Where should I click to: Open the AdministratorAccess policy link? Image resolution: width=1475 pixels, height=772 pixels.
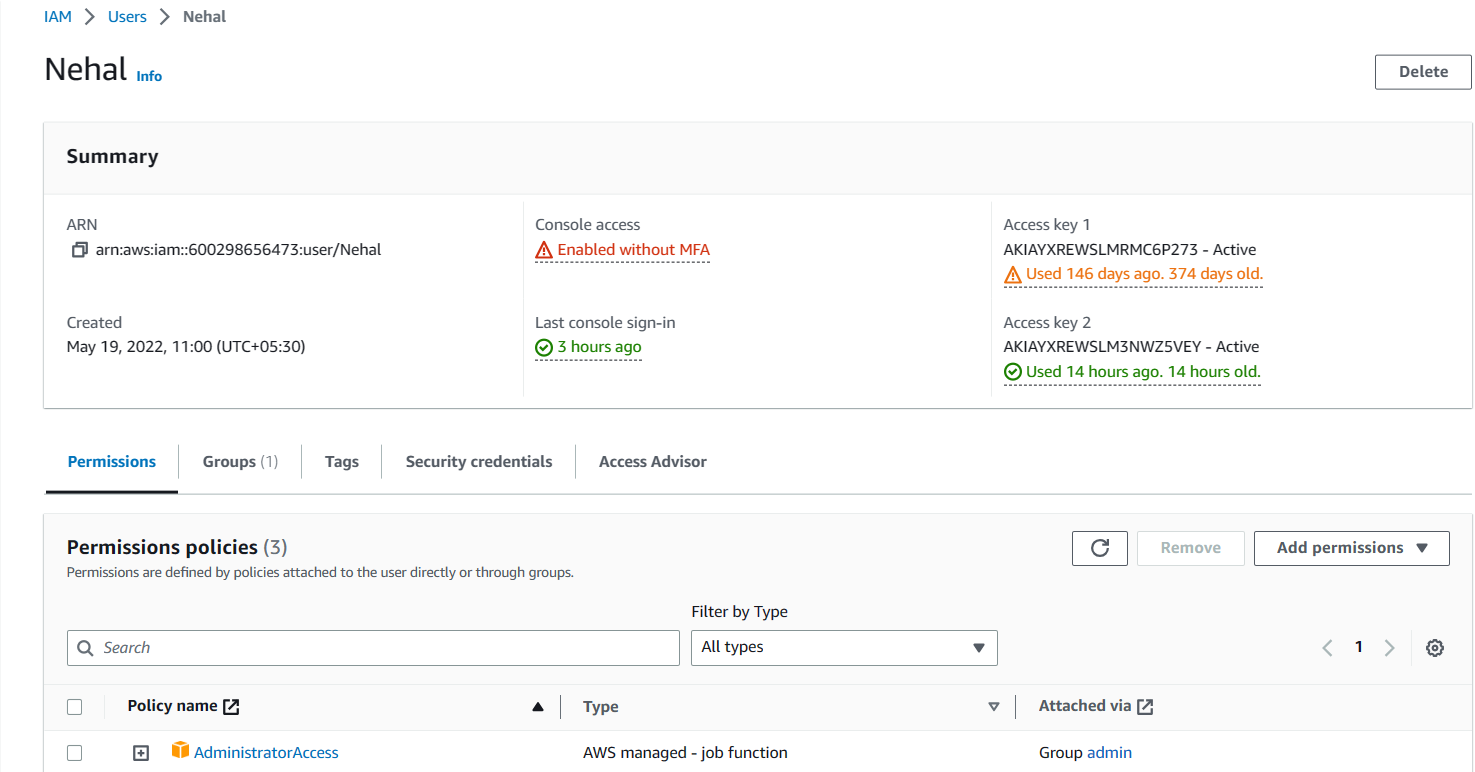266,753
